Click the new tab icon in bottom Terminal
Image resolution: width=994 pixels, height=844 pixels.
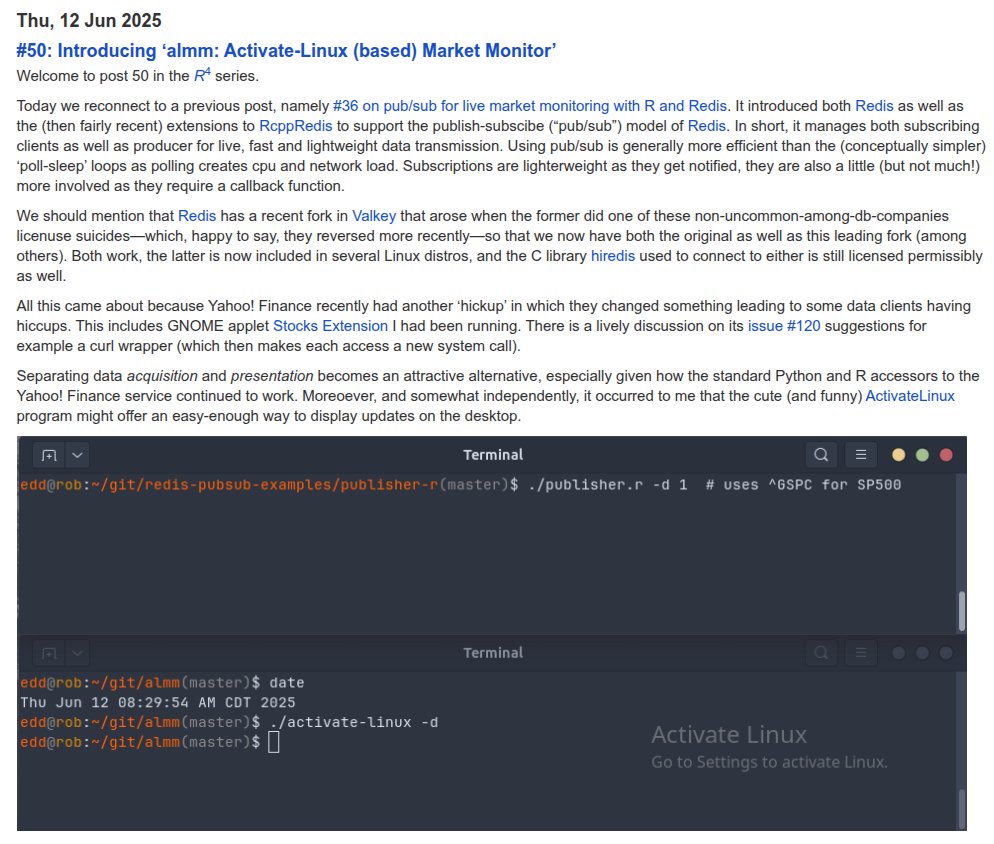[x=49, y=653]
